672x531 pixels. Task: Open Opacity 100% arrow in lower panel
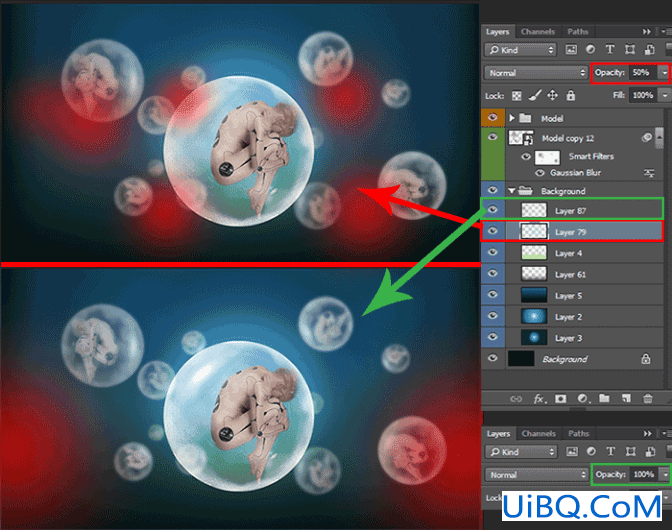665,475
